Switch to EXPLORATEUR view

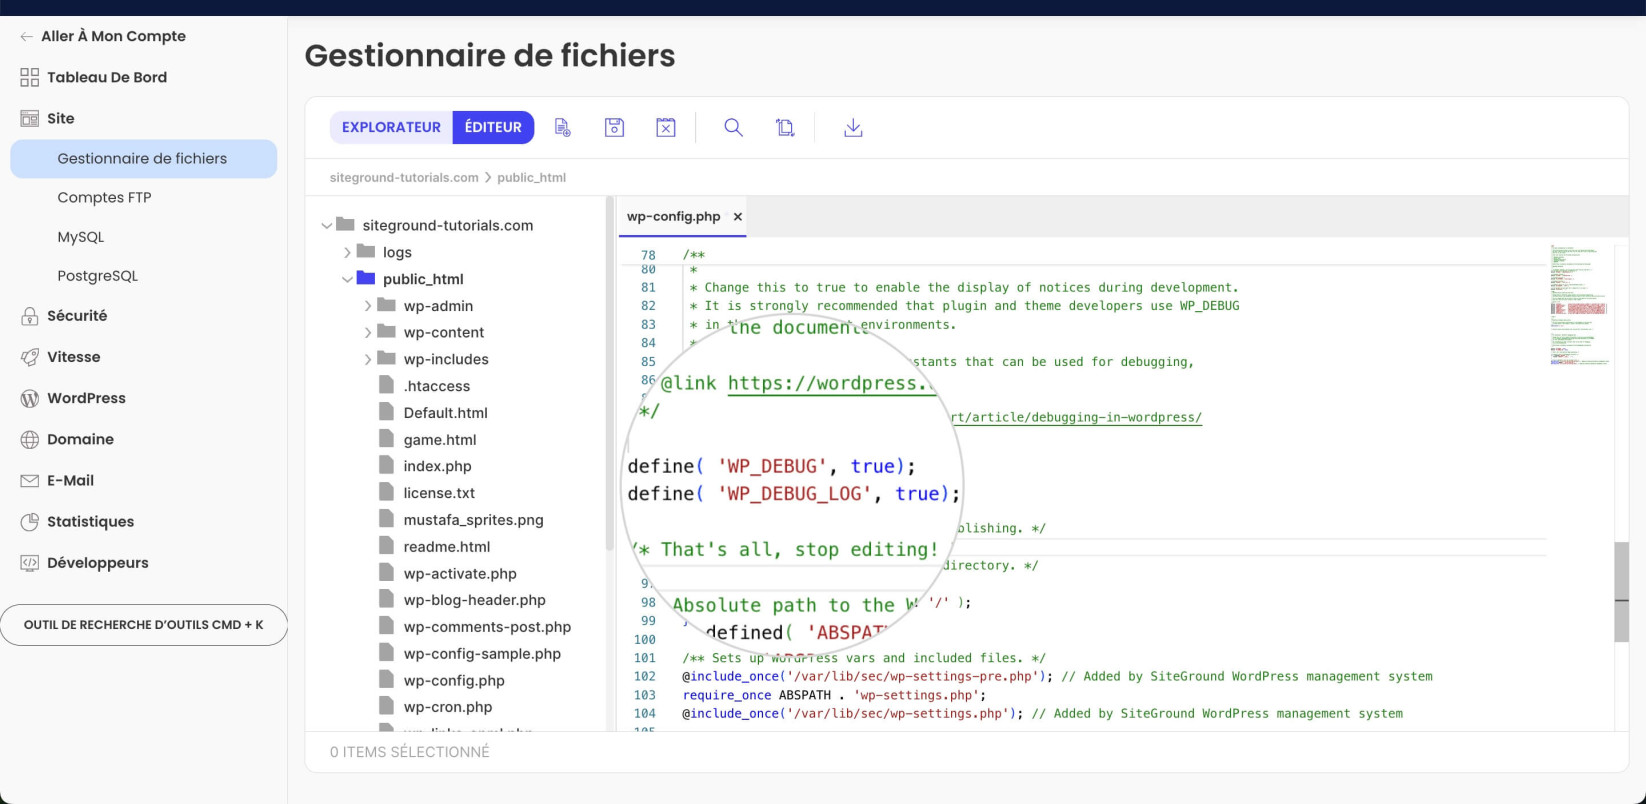[x=391, y=127]
